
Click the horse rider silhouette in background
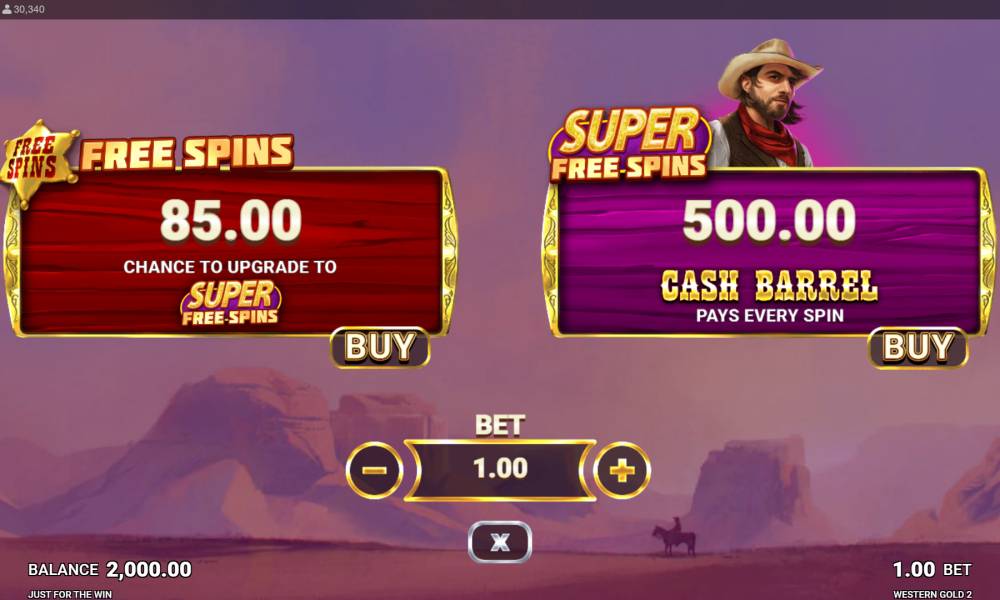tap(674, 536)
